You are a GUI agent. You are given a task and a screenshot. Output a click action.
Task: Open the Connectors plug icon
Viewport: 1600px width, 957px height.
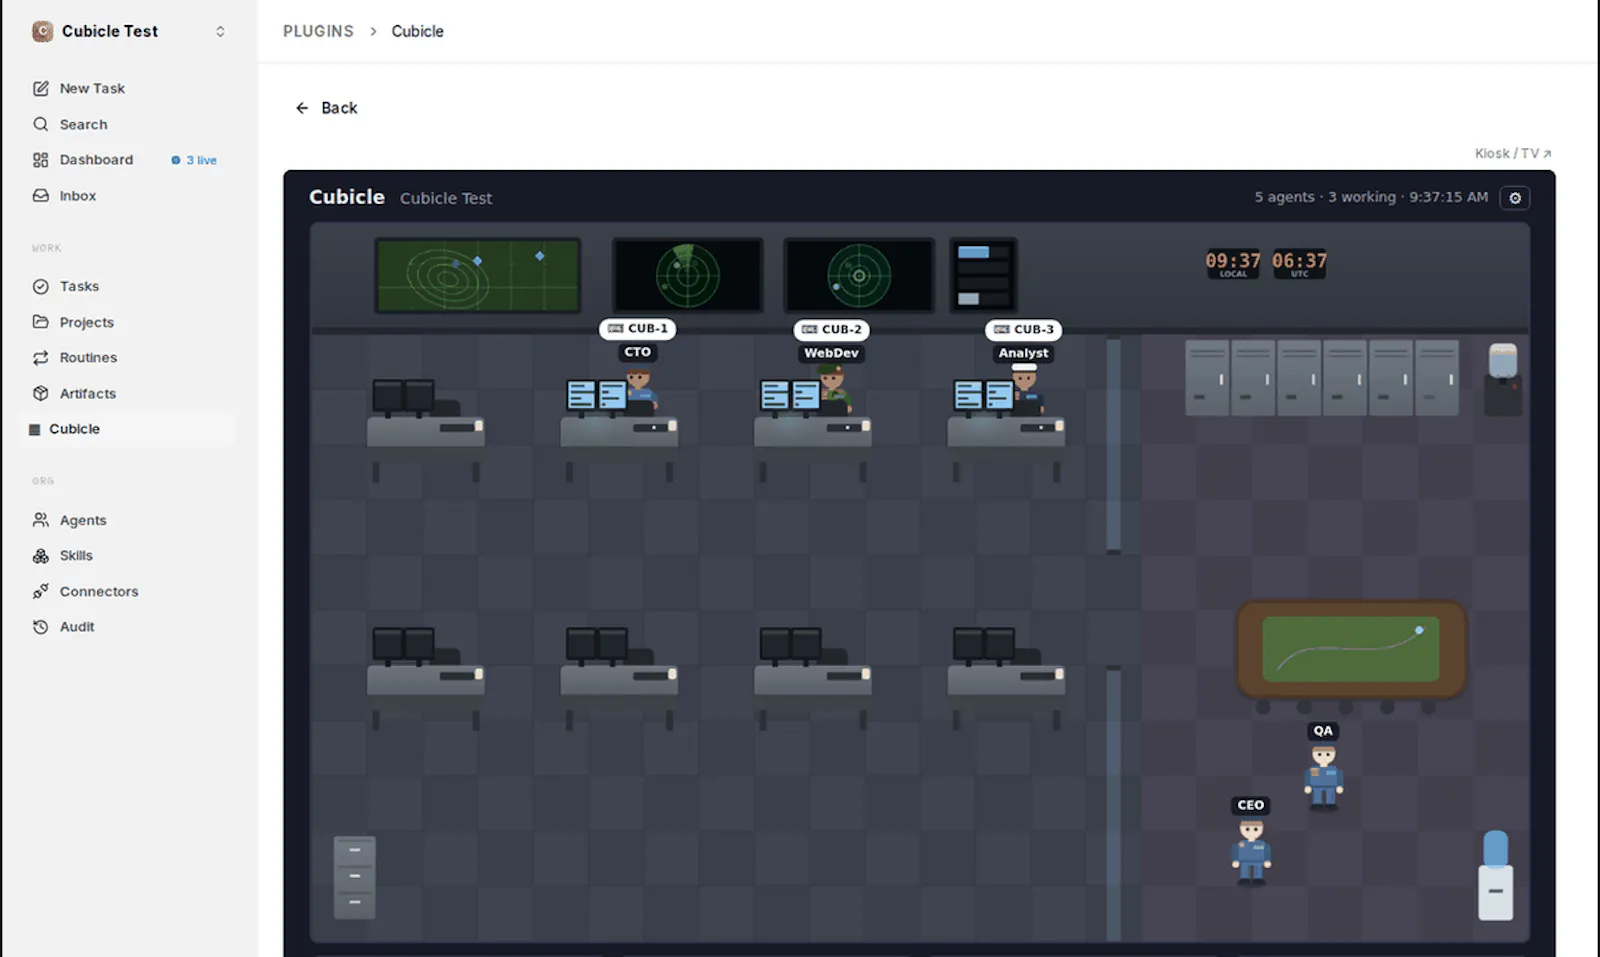click(x=41, y=592)
